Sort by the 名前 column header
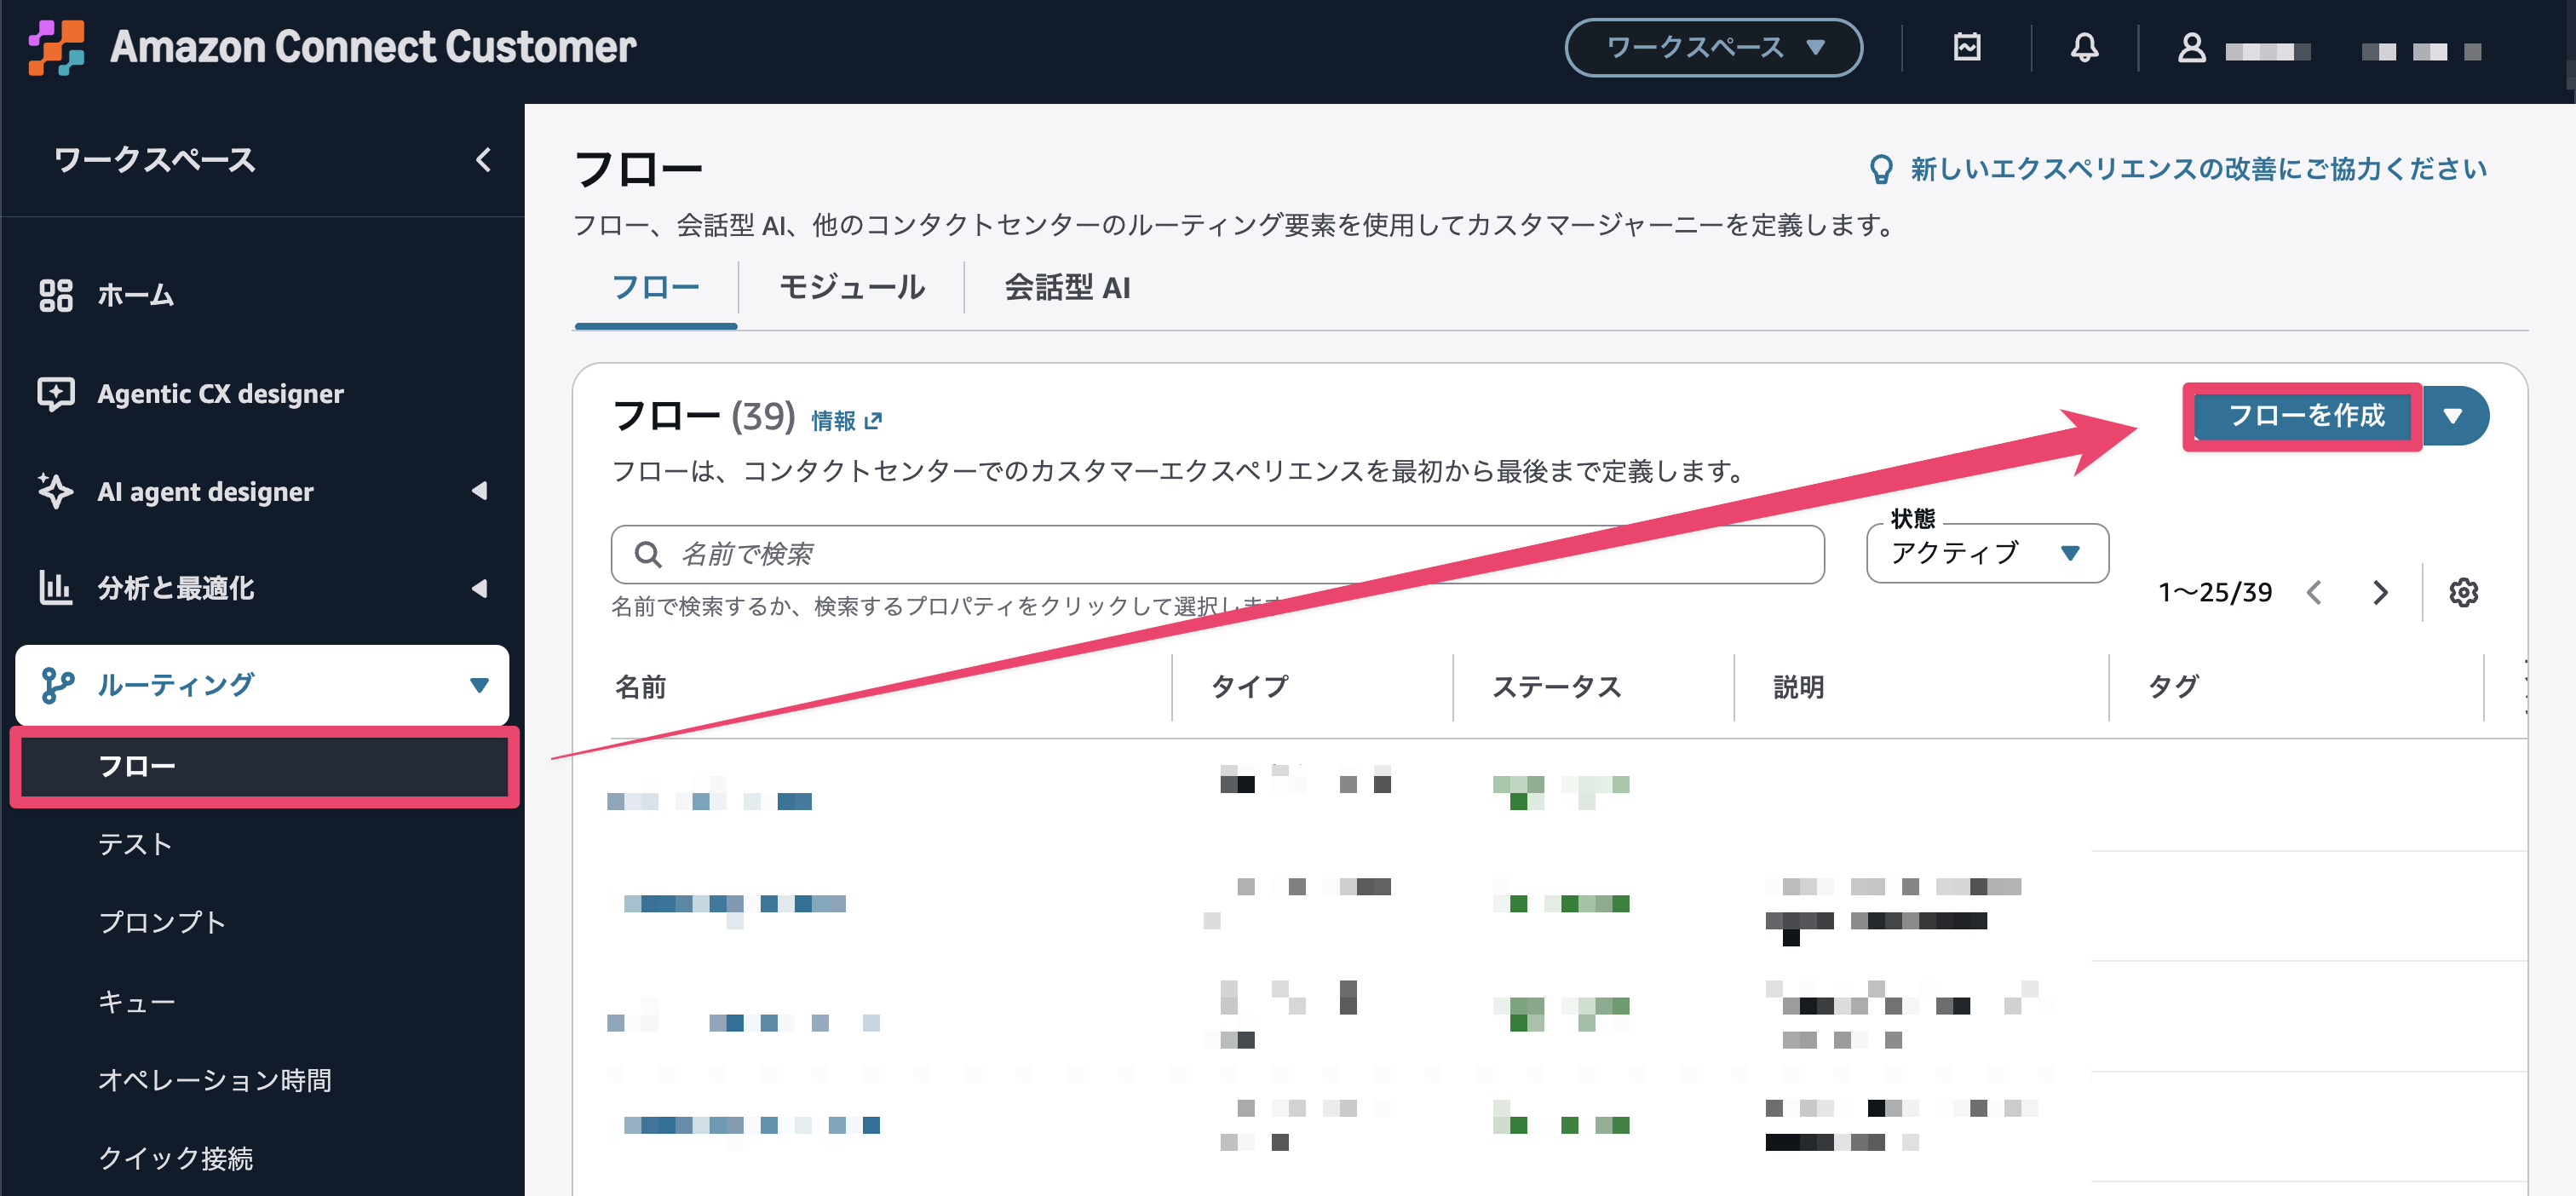Viewport: 2576px width, 1196px height. pyautogui.click(x=640, y=687)
